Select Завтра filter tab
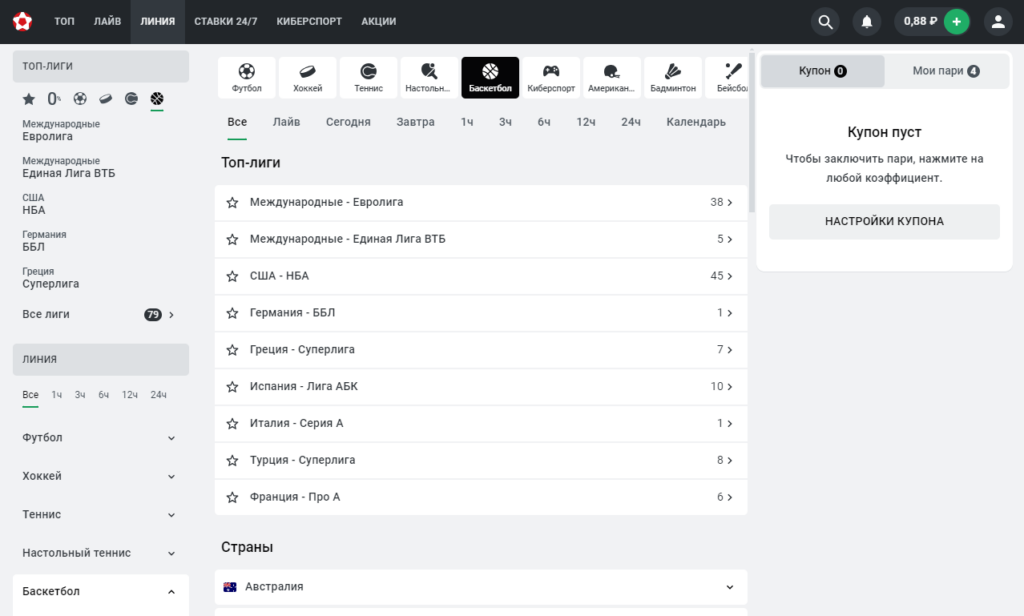Image resolution: width=1024 pixels, height=616 pixels. [415, 122]
